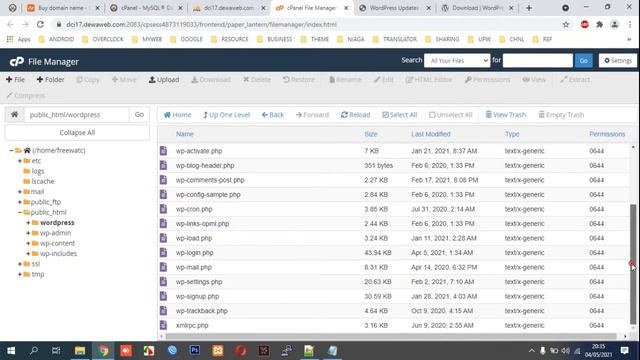
Task: Click the Delete toolbar button
Action: tap(257, 80)
